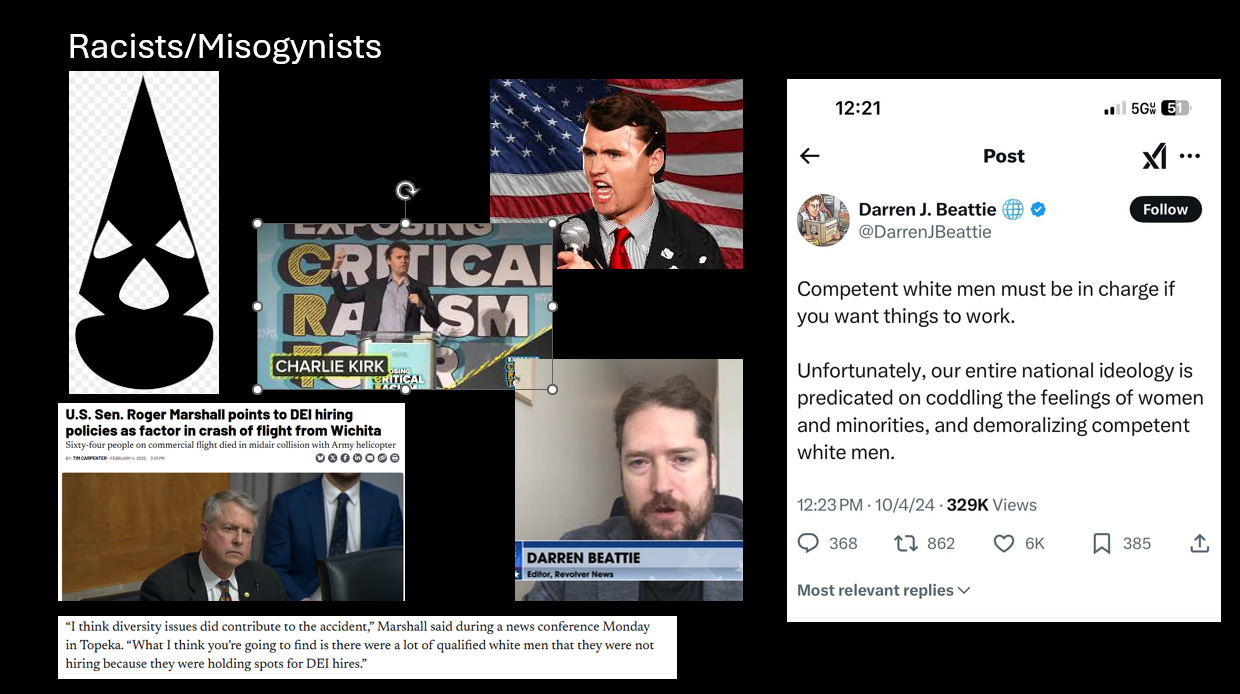Click the TIM CARPENTER byline
This screenshot has width=1240, height=694.
pyautogui.click(x=90, y=458)
